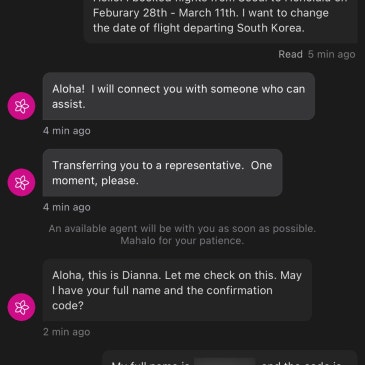Select the sent message about changing the flight date

click(x=221, y=21)
